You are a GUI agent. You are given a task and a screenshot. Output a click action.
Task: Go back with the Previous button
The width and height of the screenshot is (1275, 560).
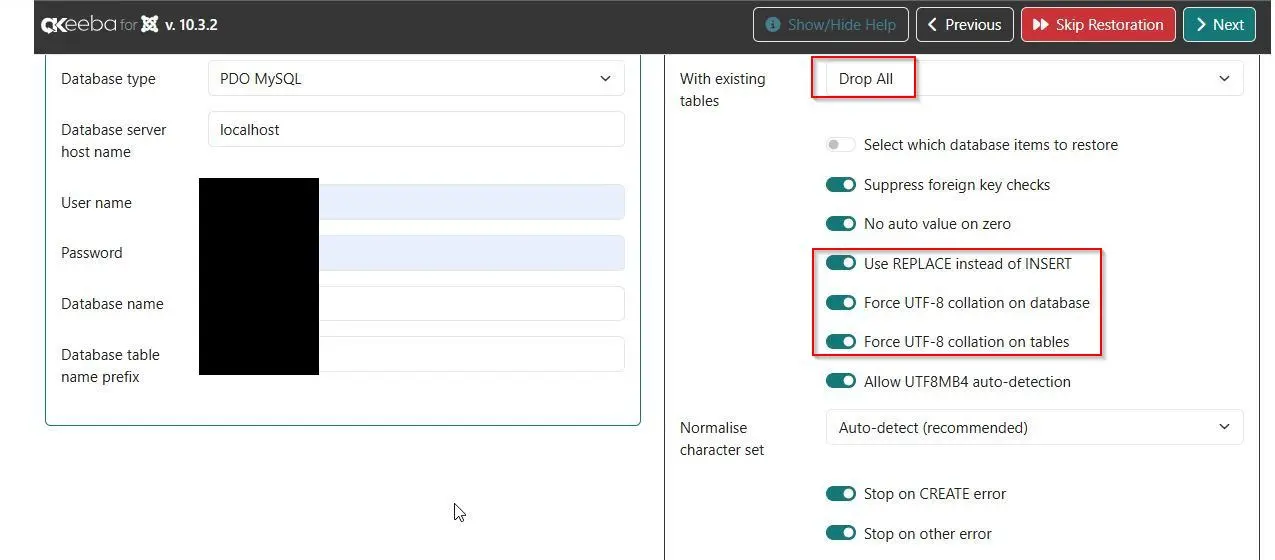tap(964, 25)
